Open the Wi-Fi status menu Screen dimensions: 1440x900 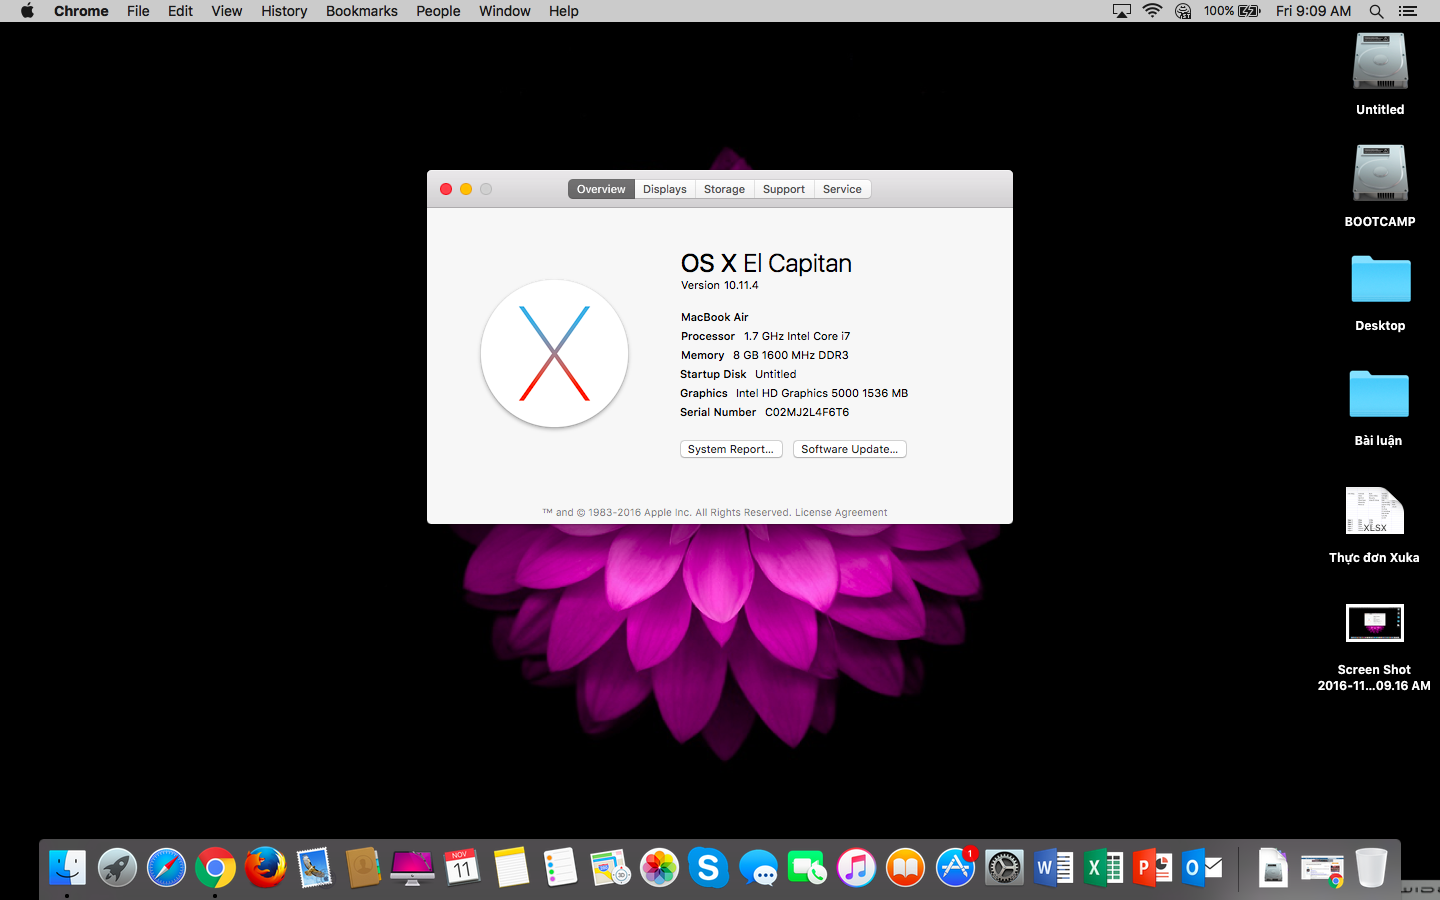coord(1152,11)
